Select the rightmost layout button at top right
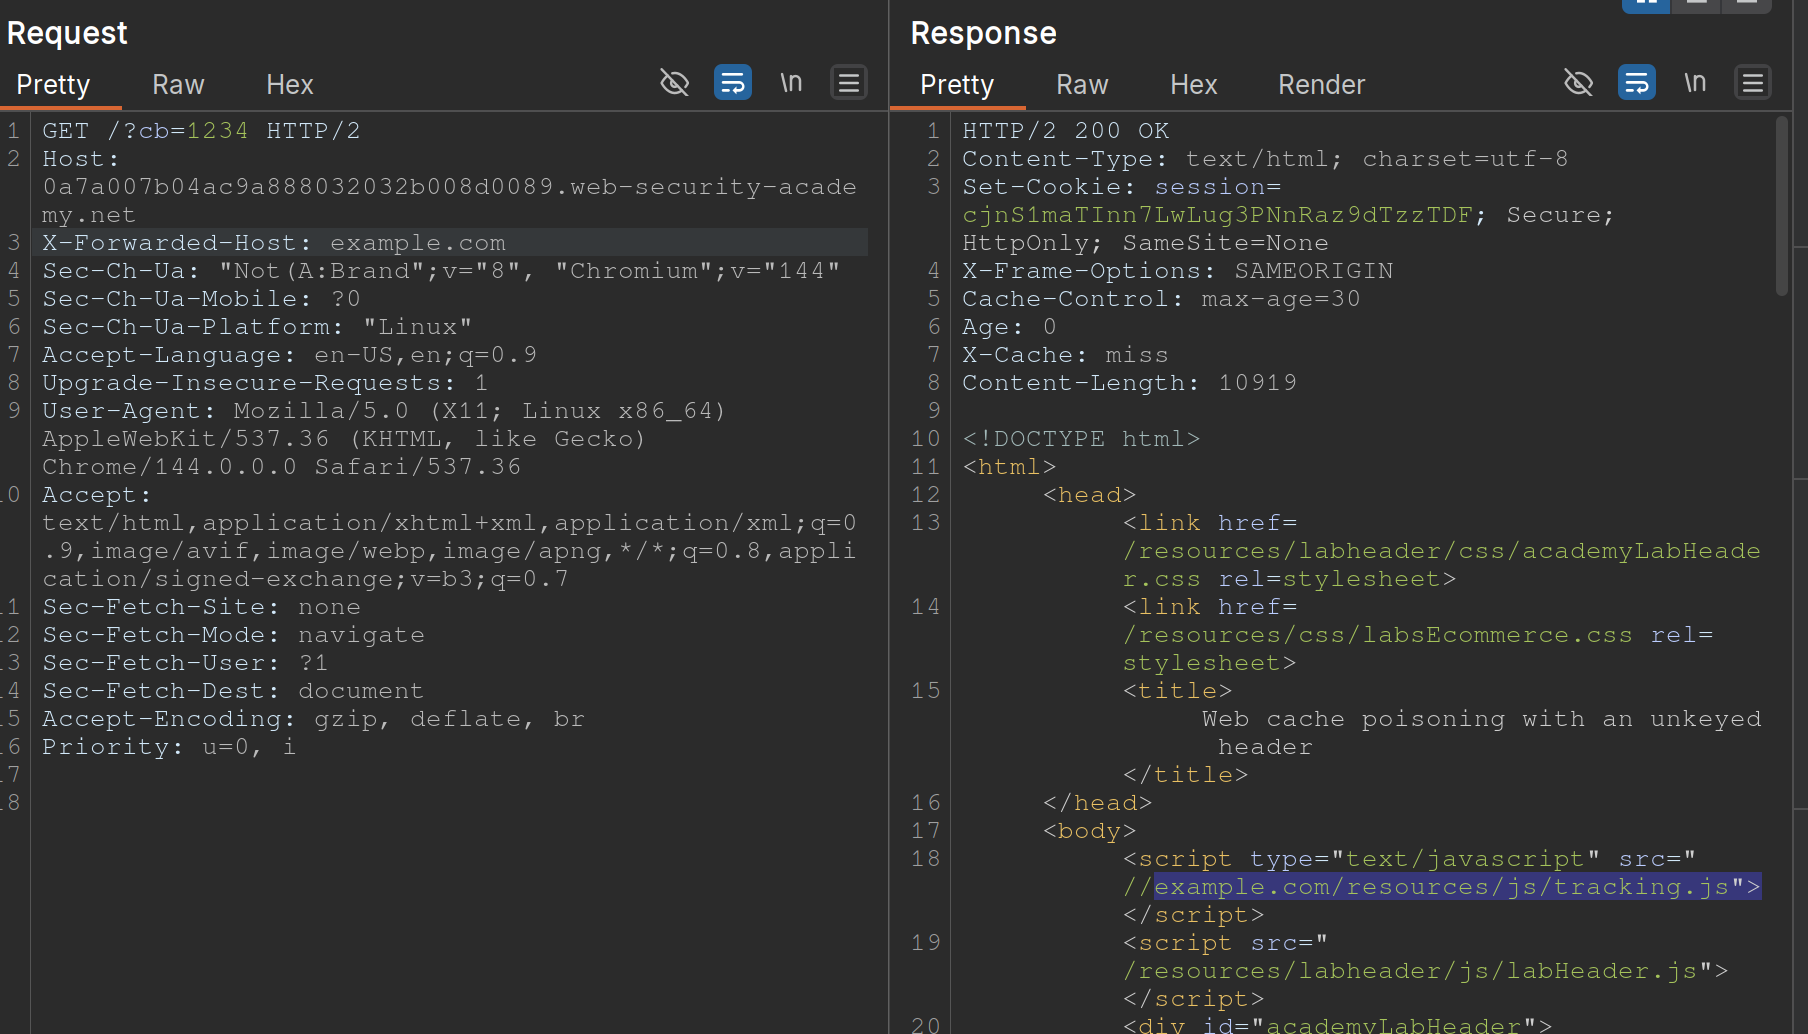Viewport: 1808px width, 1034px height. pos(1747,5)
